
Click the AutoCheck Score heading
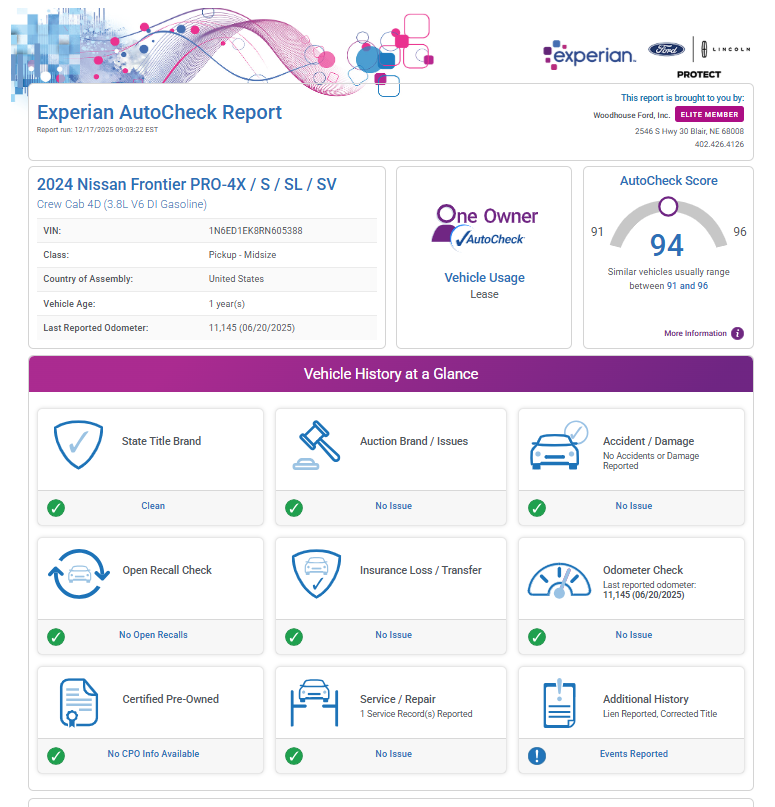click(x=668, y=181)
